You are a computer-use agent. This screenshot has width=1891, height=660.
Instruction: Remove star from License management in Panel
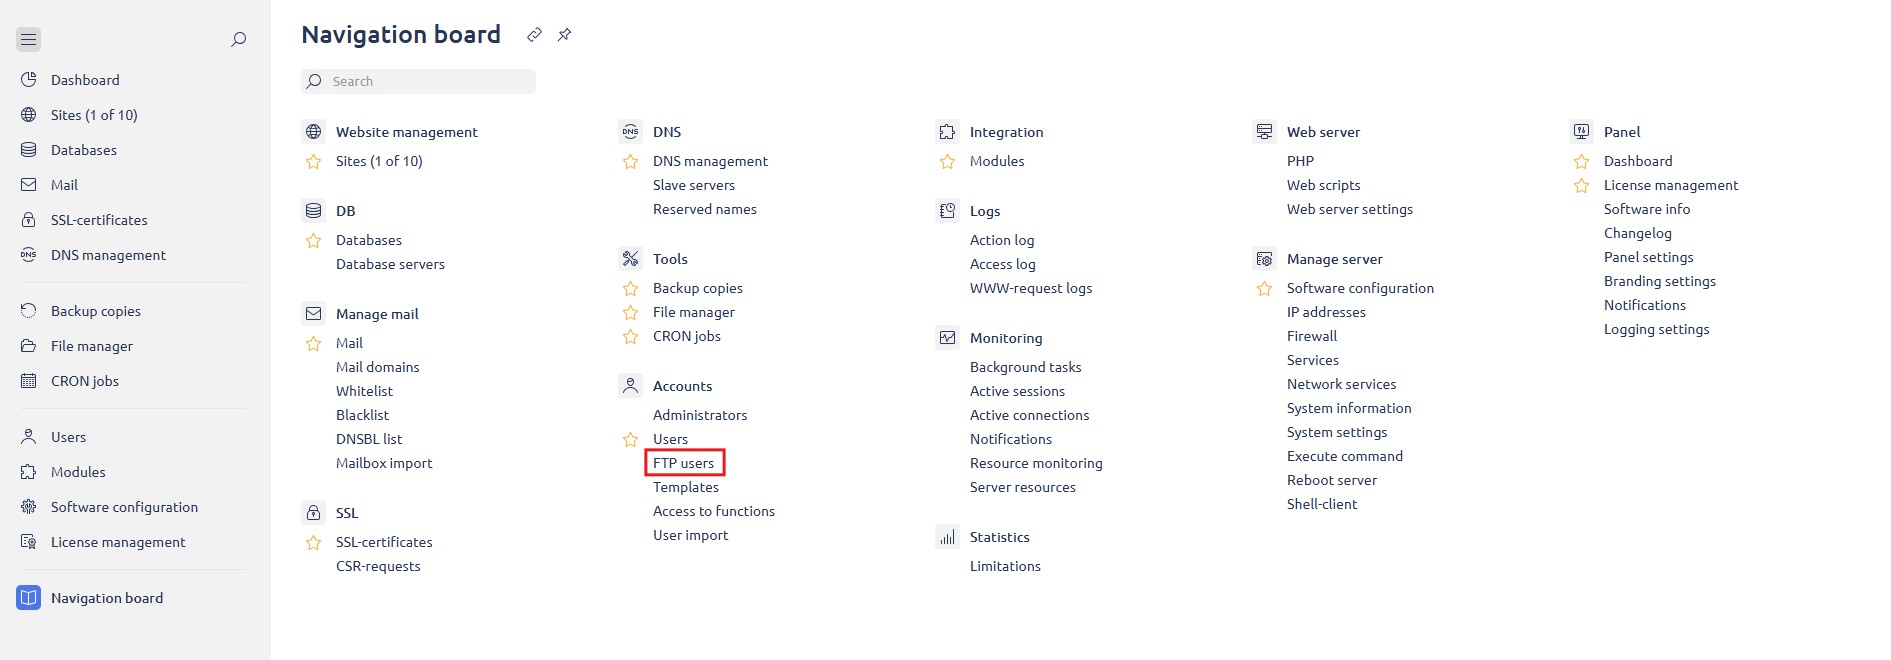pyautogui.click(x=1581, y=185)
